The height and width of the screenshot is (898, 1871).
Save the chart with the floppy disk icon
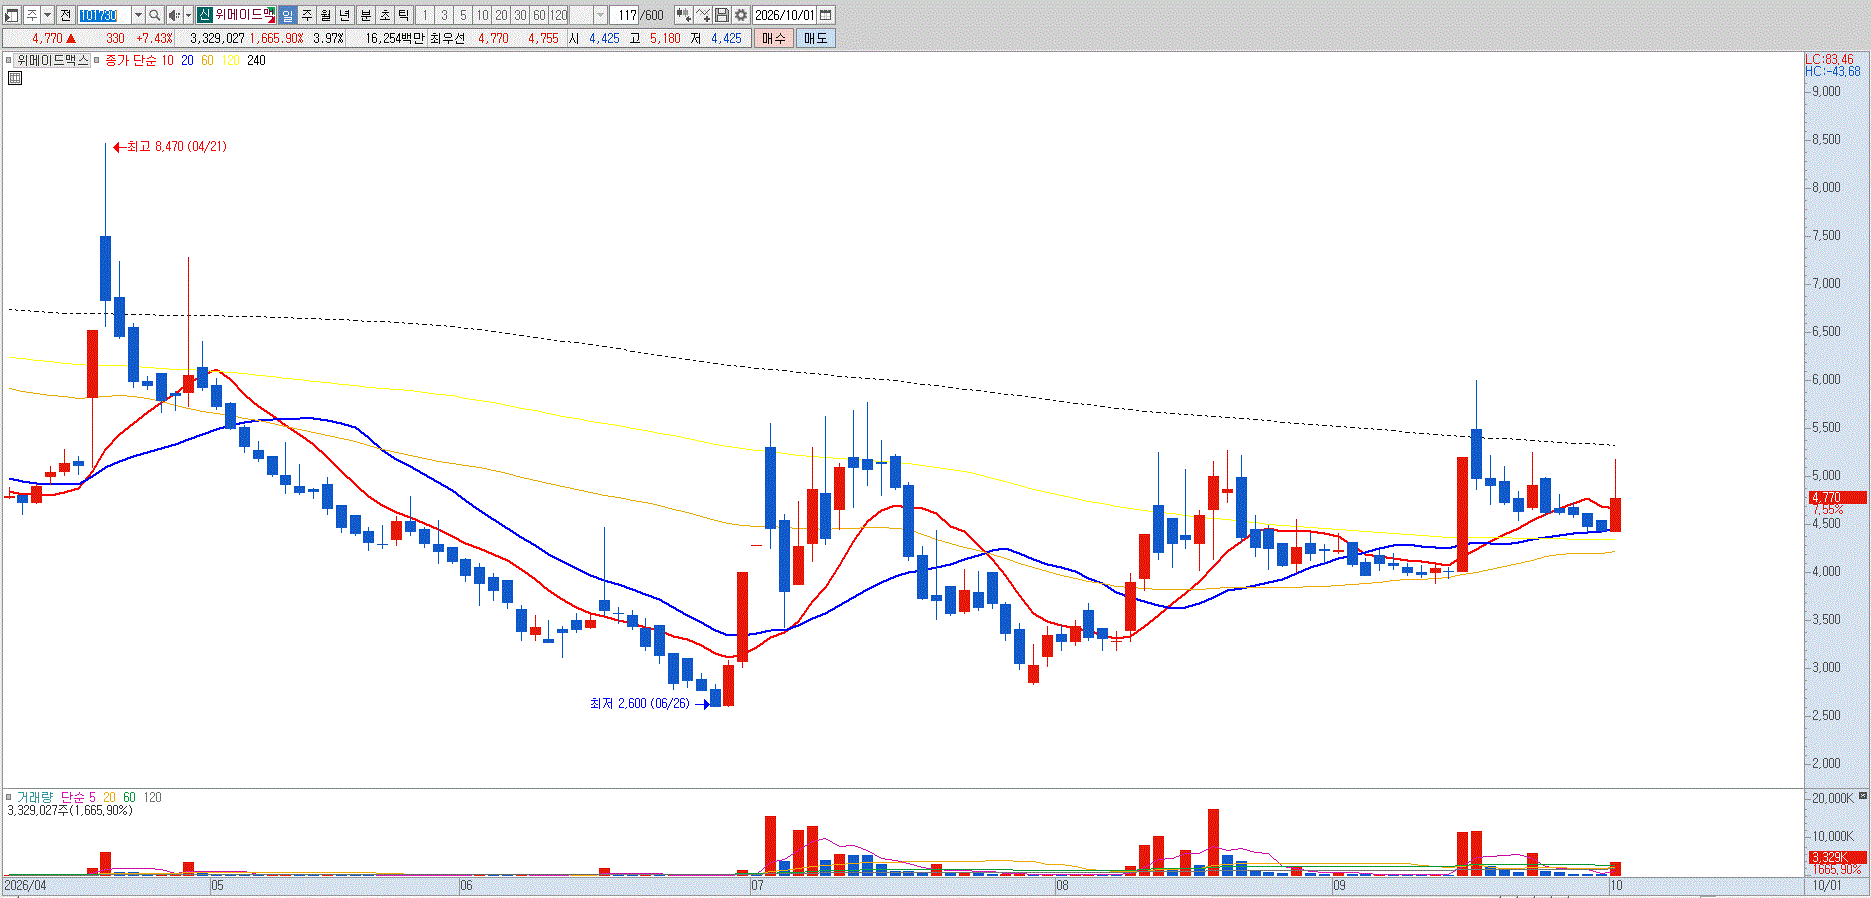tap(722, 15)
